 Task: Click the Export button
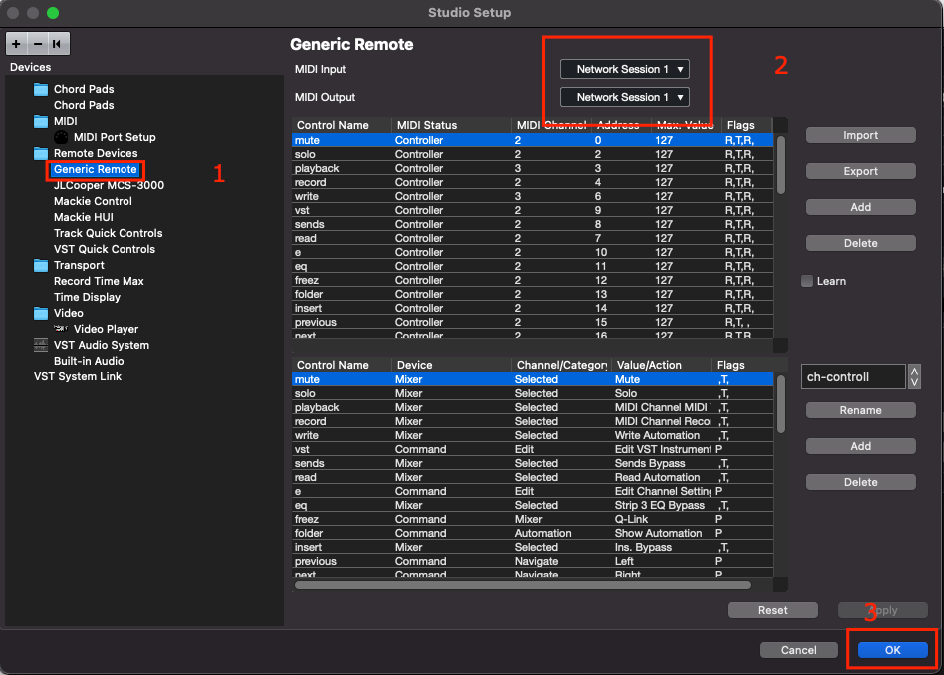pos(860,171)
